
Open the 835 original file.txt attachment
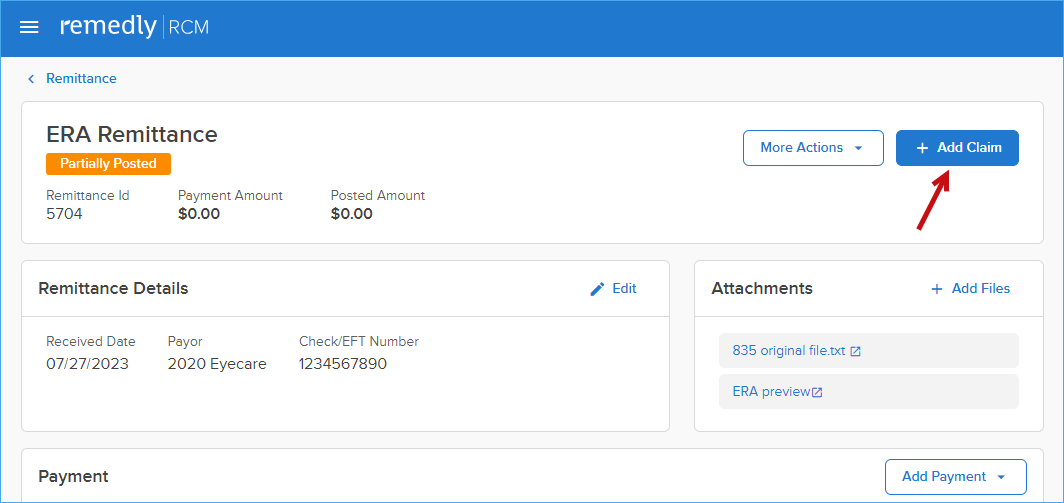click(789, 351)
